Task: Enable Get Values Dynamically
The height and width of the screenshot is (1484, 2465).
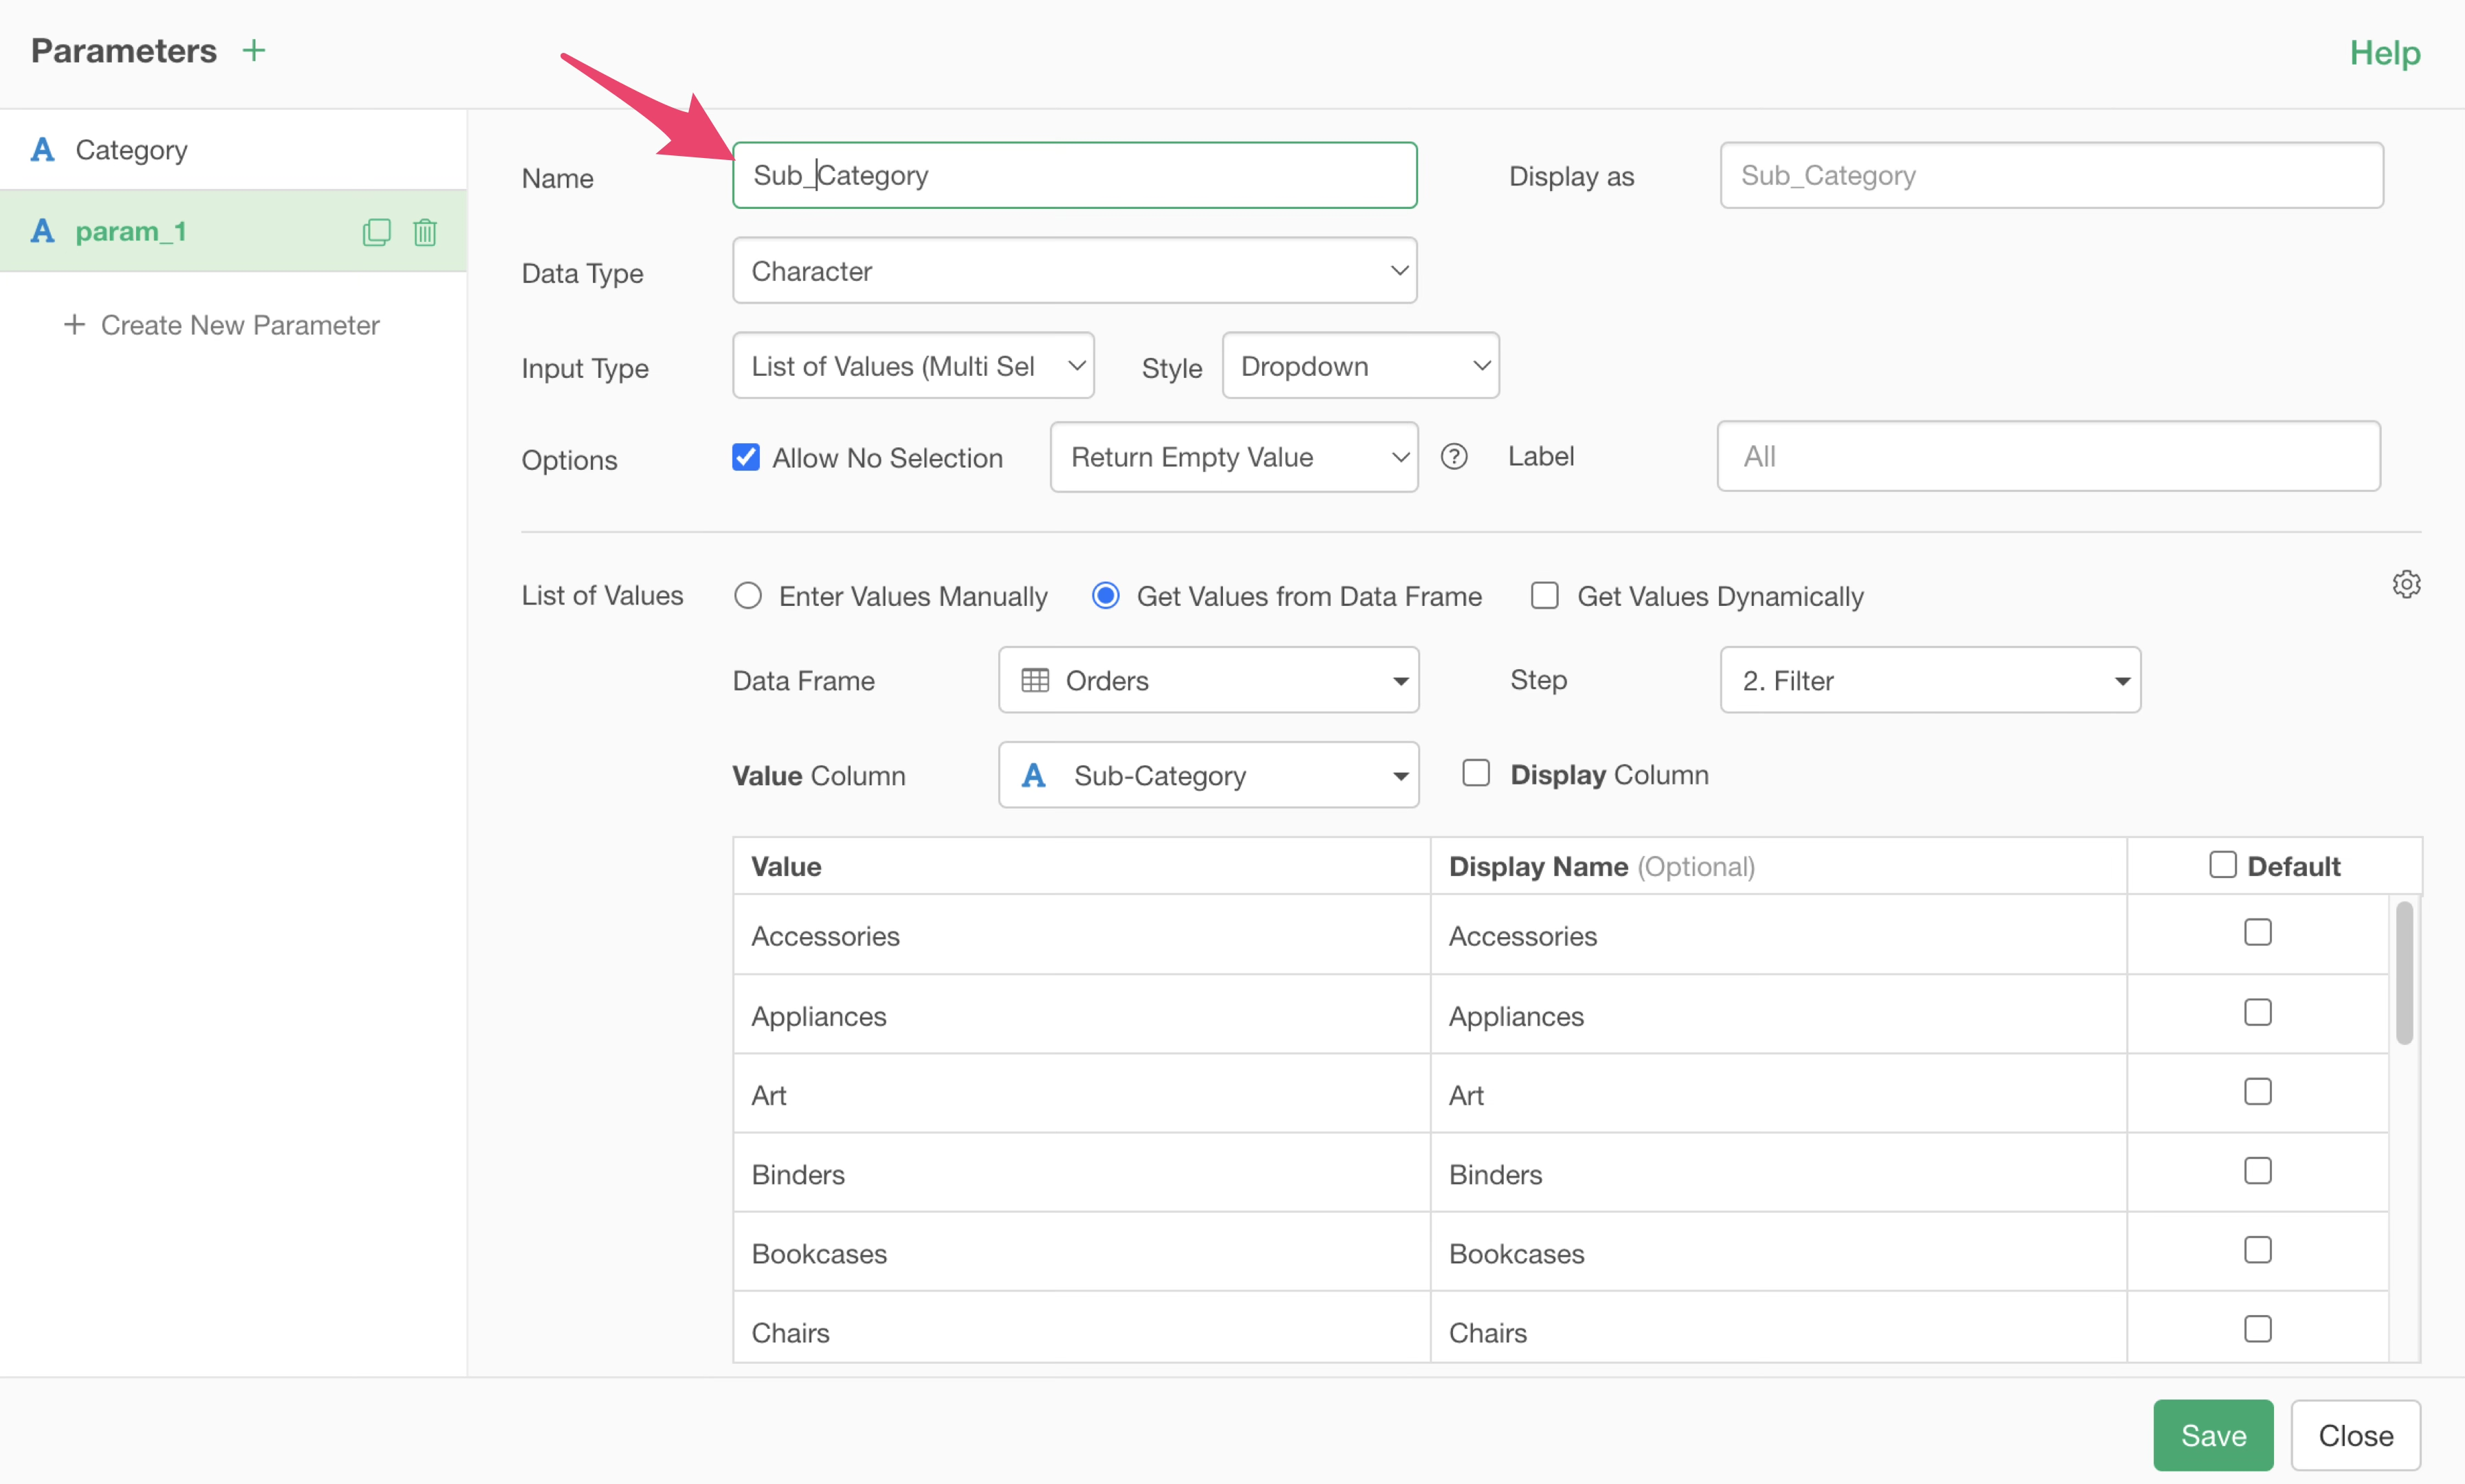Action: click(x=1545, y=596)
